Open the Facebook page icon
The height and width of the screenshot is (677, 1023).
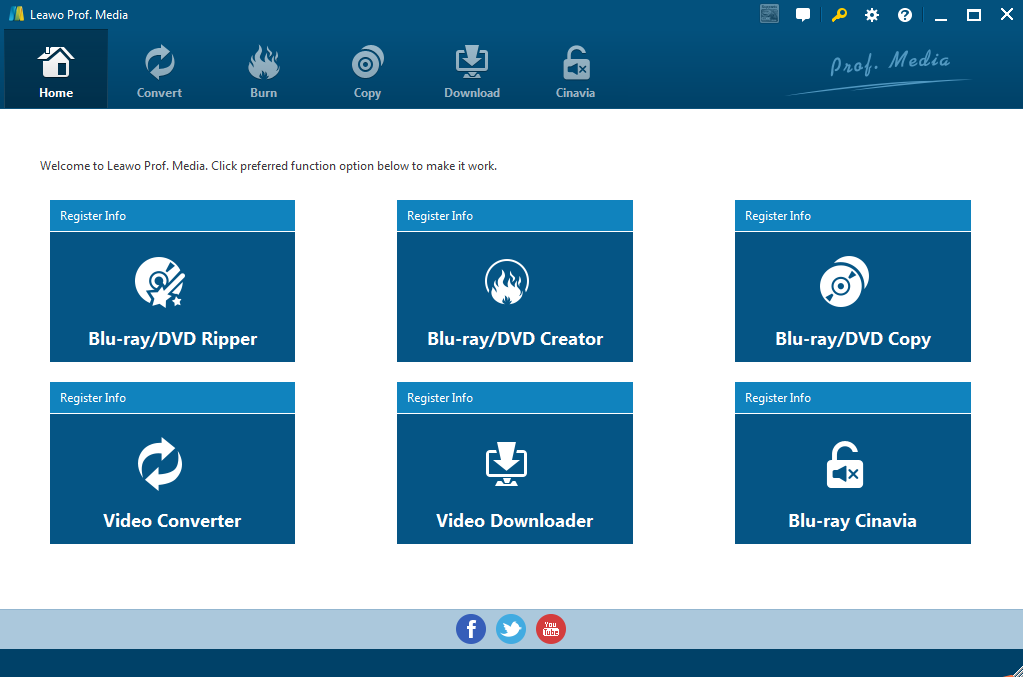point(471,629)
